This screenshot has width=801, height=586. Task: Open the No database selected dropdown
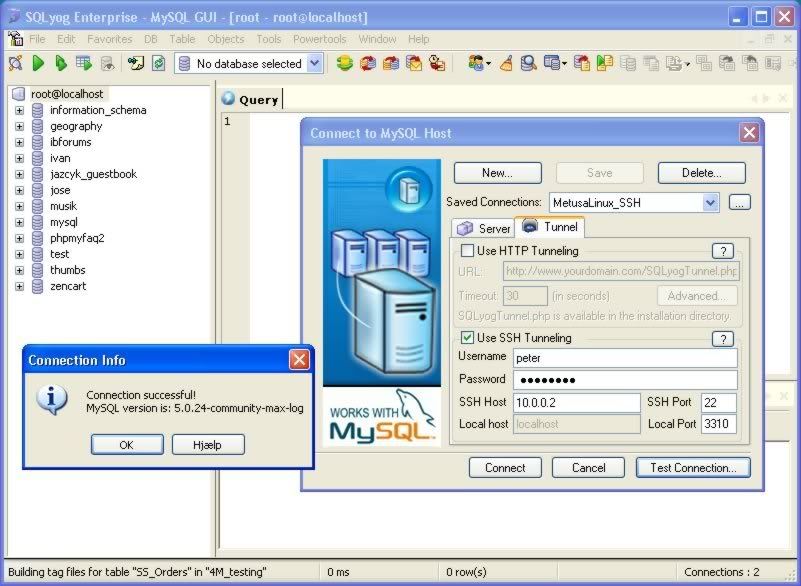pos(315,63)
